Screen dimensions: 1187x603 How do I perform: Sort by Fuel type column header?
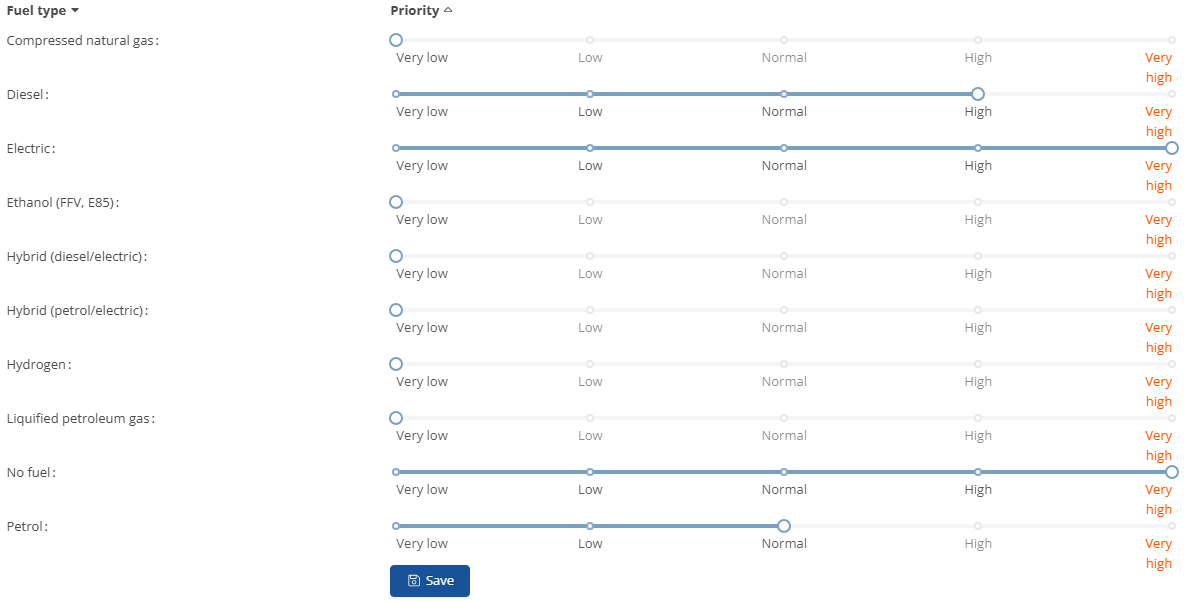[x=42, y=11]
